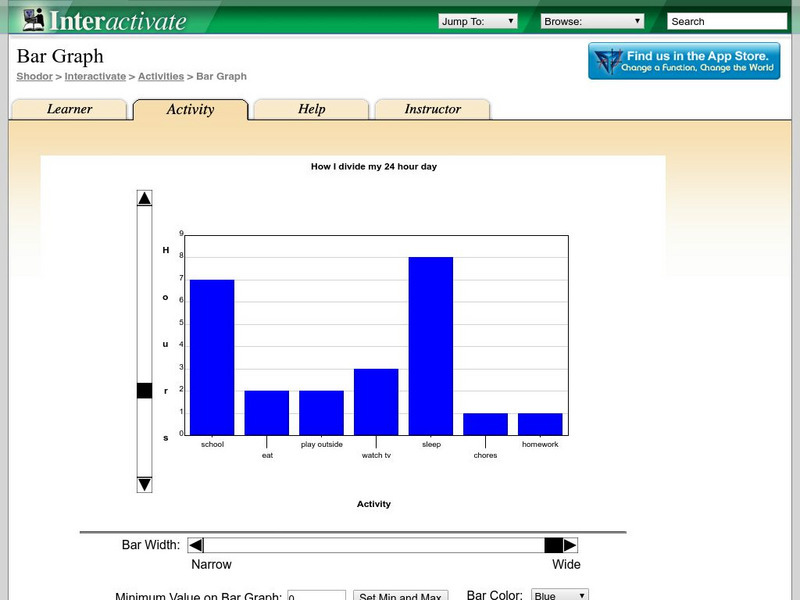Viewport: 800px width, 600px height.
Task: Follow the Shodor breadcrumb link
Action: click(x=34, y=76)
